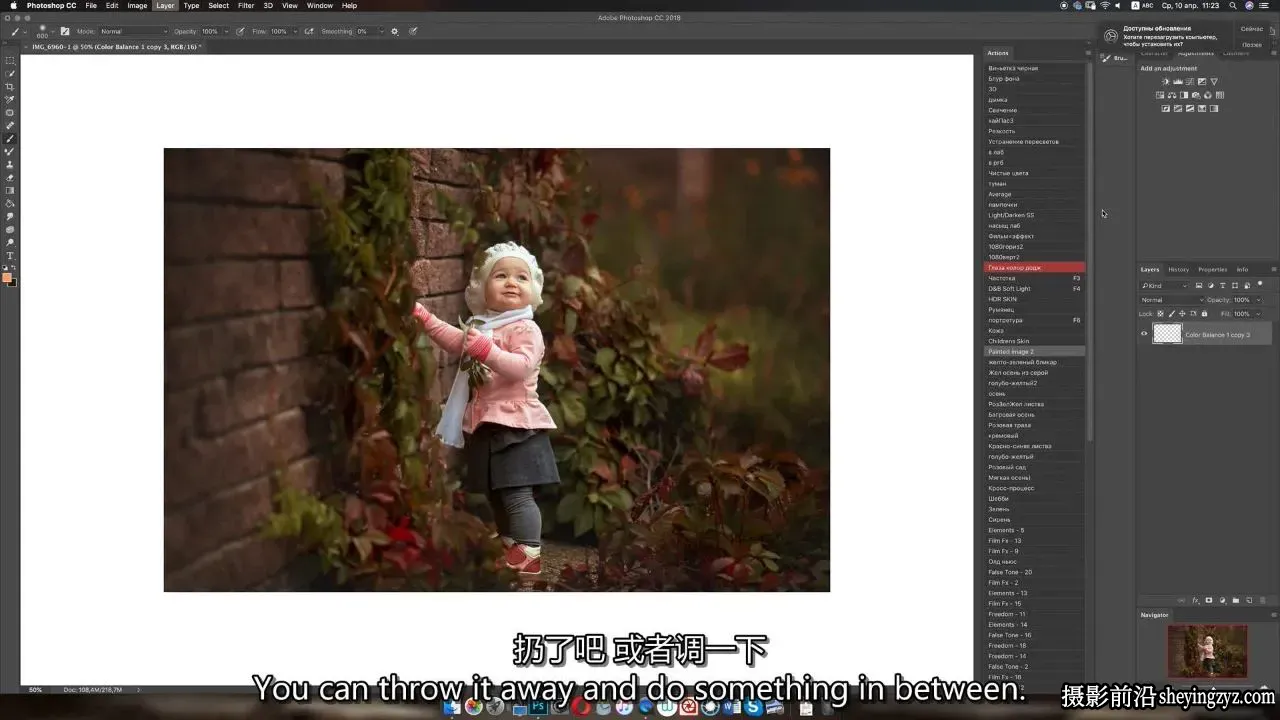Toggle lock transparent pixels in Layers panel
Image resolution: width=1280 pixels, height=720 pixels.
click(x=1160, y=314)
